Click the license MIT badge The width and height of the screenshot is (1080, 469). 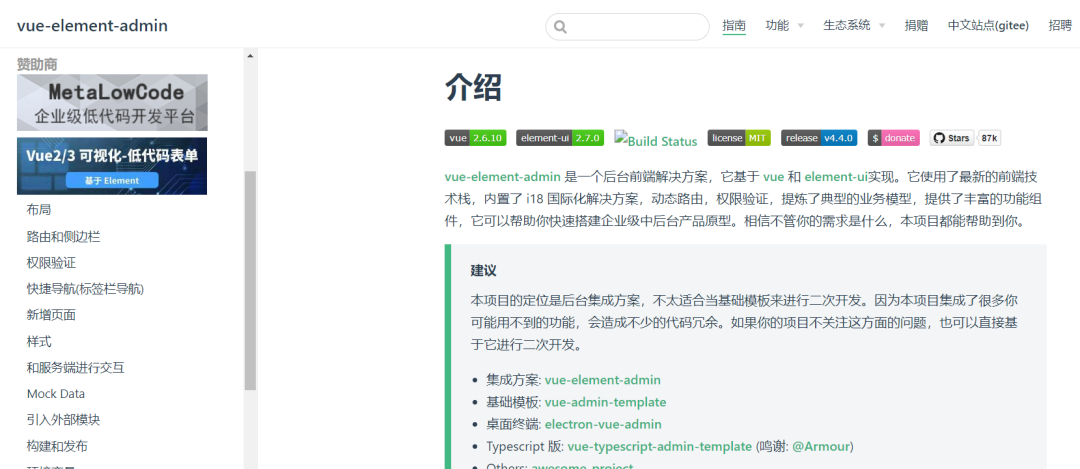pyautogui.click(x=739, y=138)
